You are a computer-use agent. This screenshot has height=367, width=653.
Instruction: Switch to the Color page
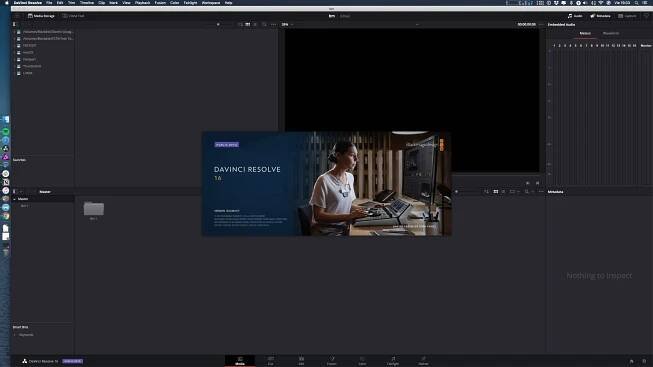click(x=362, y=361)
